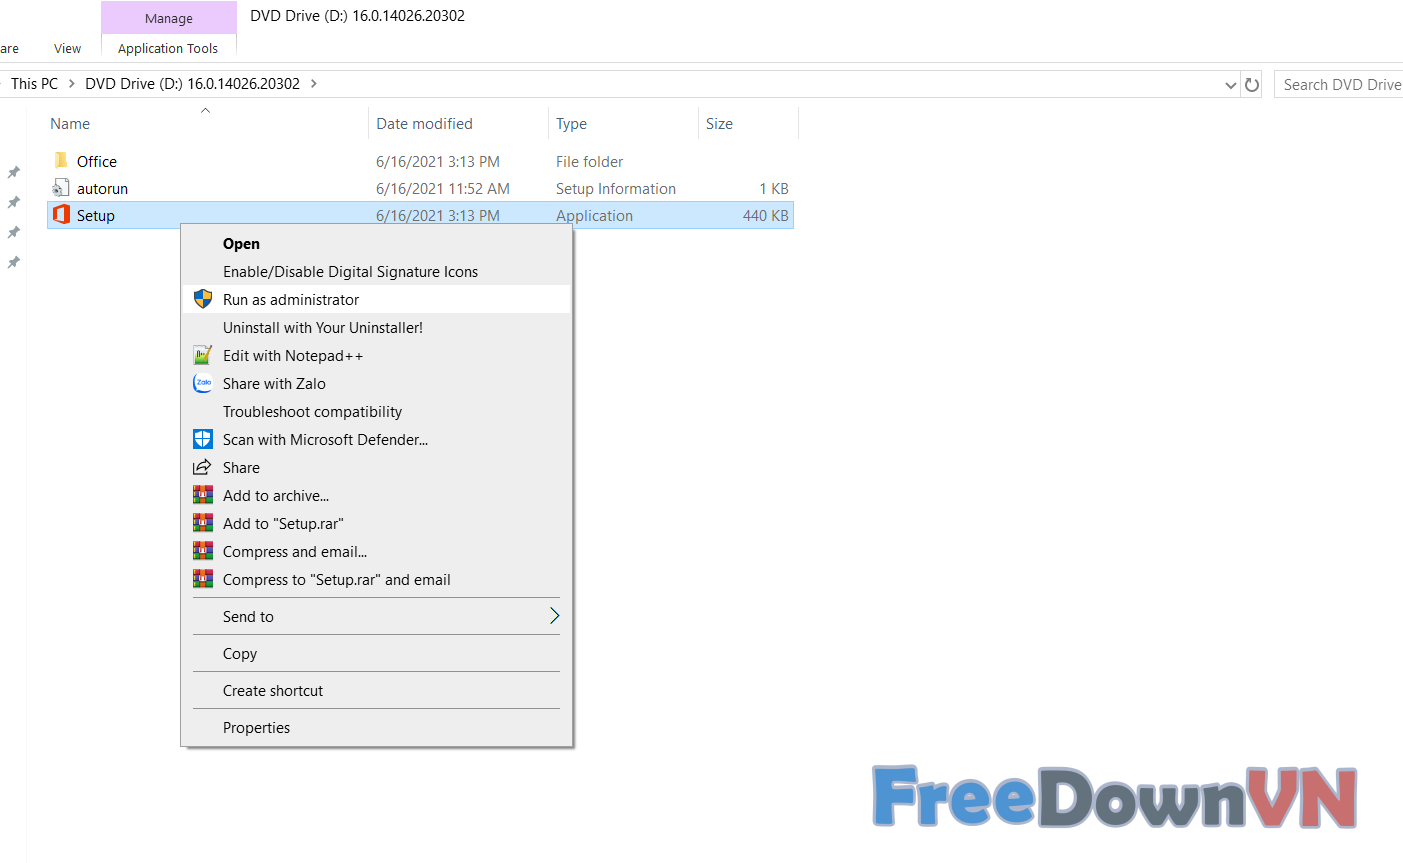Switch to the Application Tools tab
The image size is (1403, 863).
(168, 48)
